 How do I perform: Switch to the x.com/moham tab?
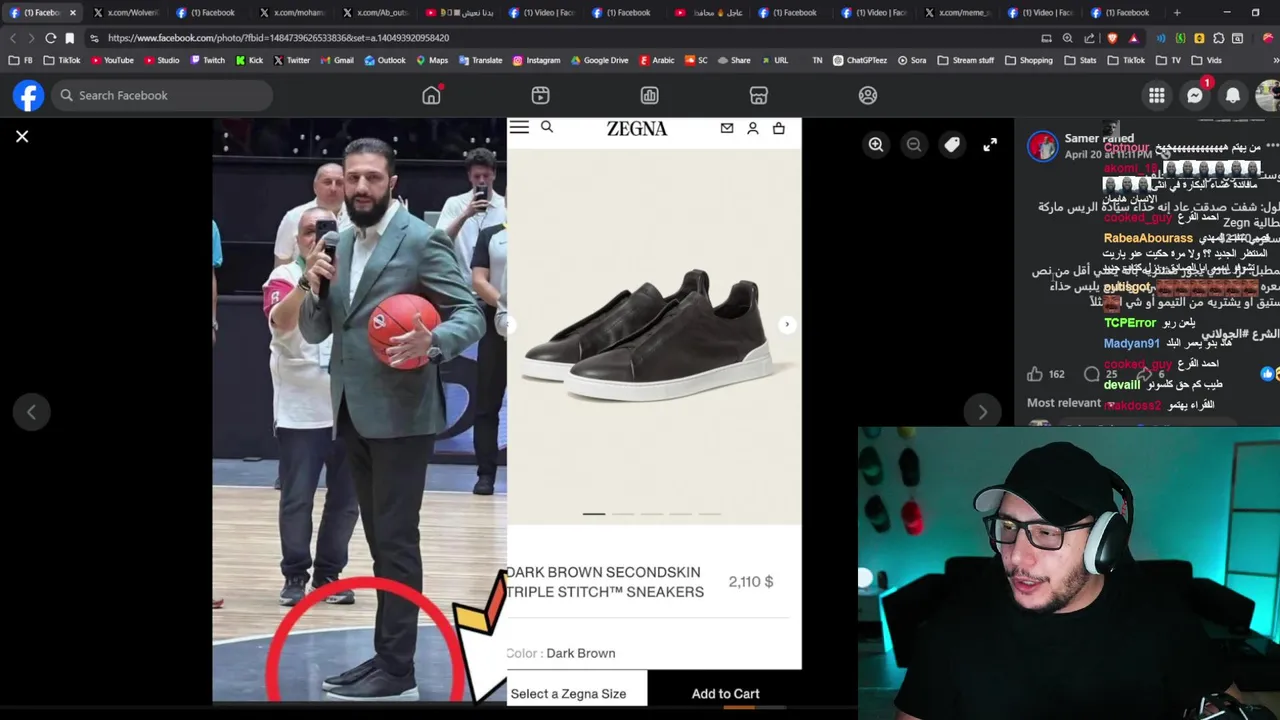pos(292,13)
